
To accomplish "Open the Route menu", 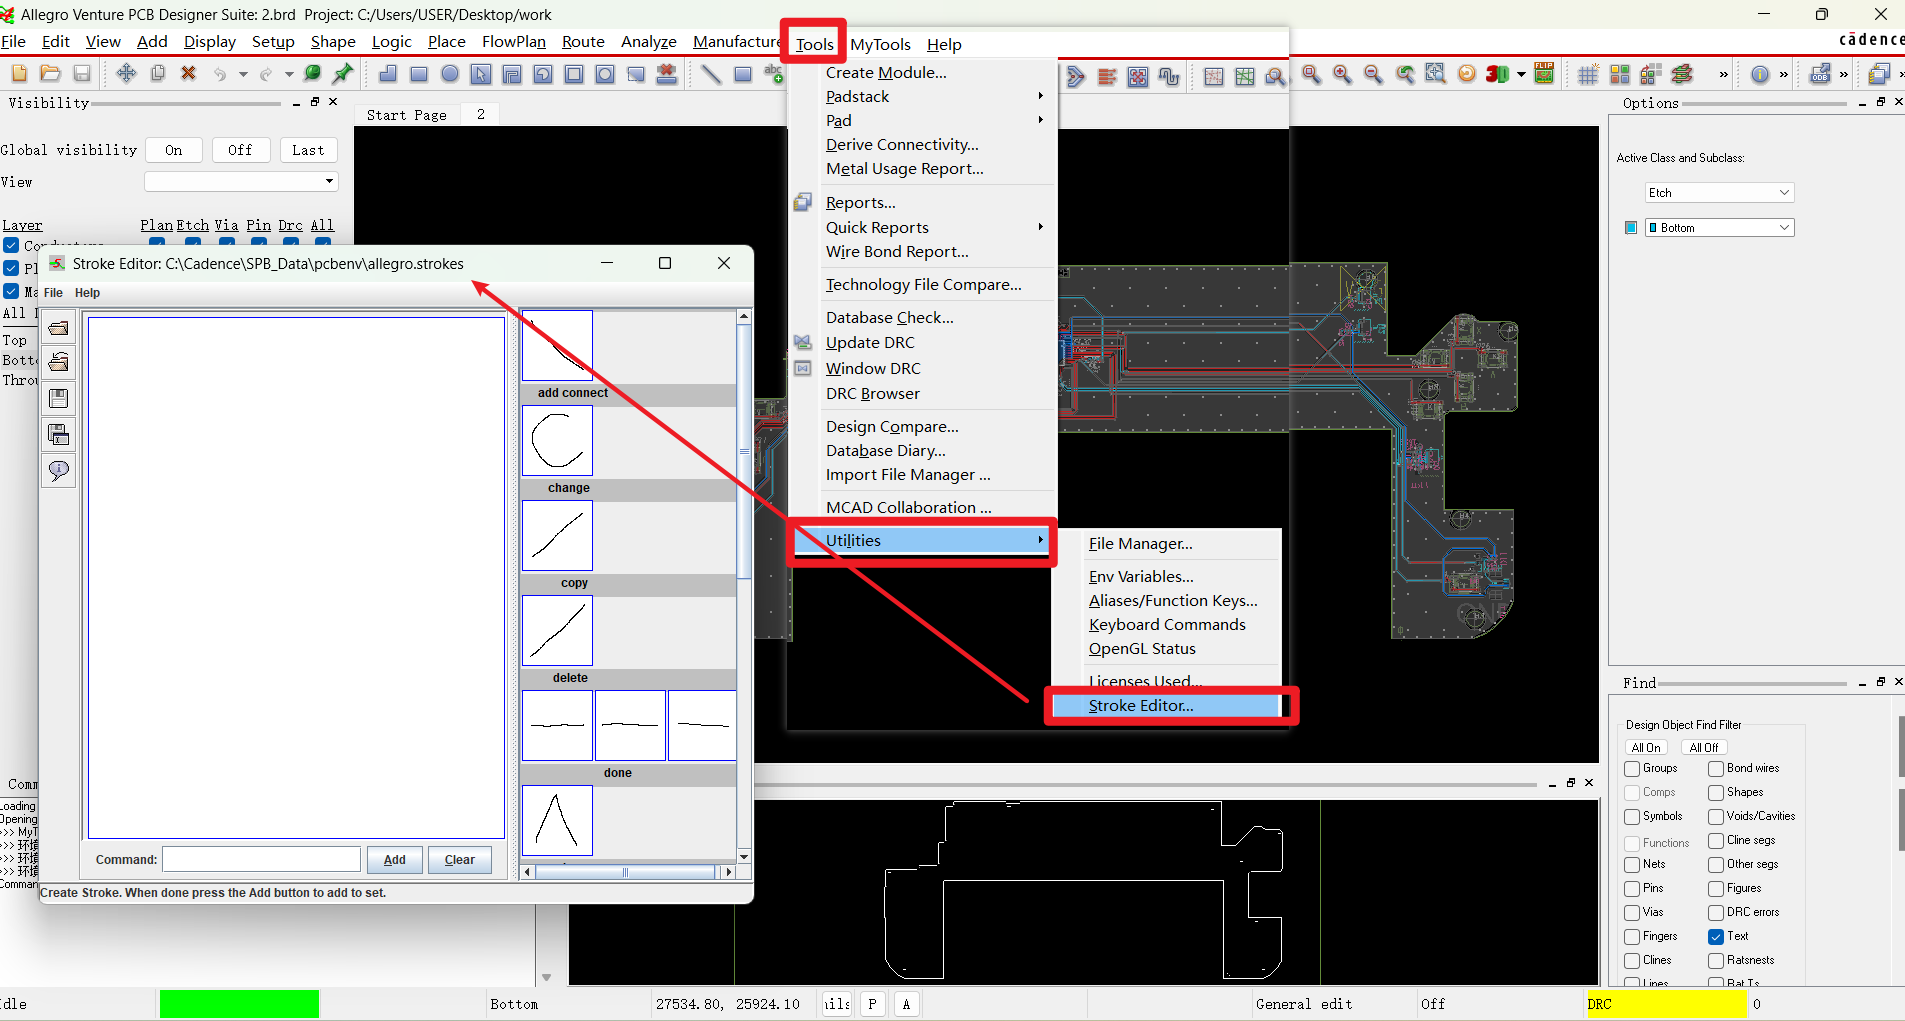I will tap(583, 41).
